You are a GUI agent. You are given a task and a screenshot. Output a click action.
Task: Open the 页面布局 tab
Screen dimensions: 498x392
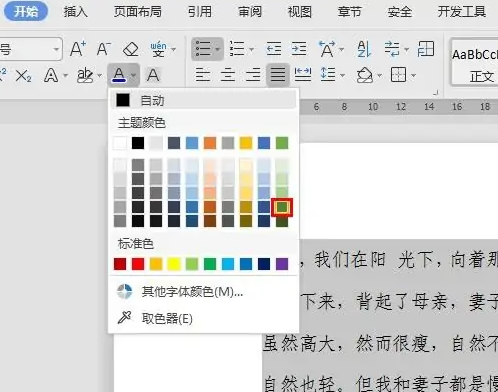click(138, 12)
